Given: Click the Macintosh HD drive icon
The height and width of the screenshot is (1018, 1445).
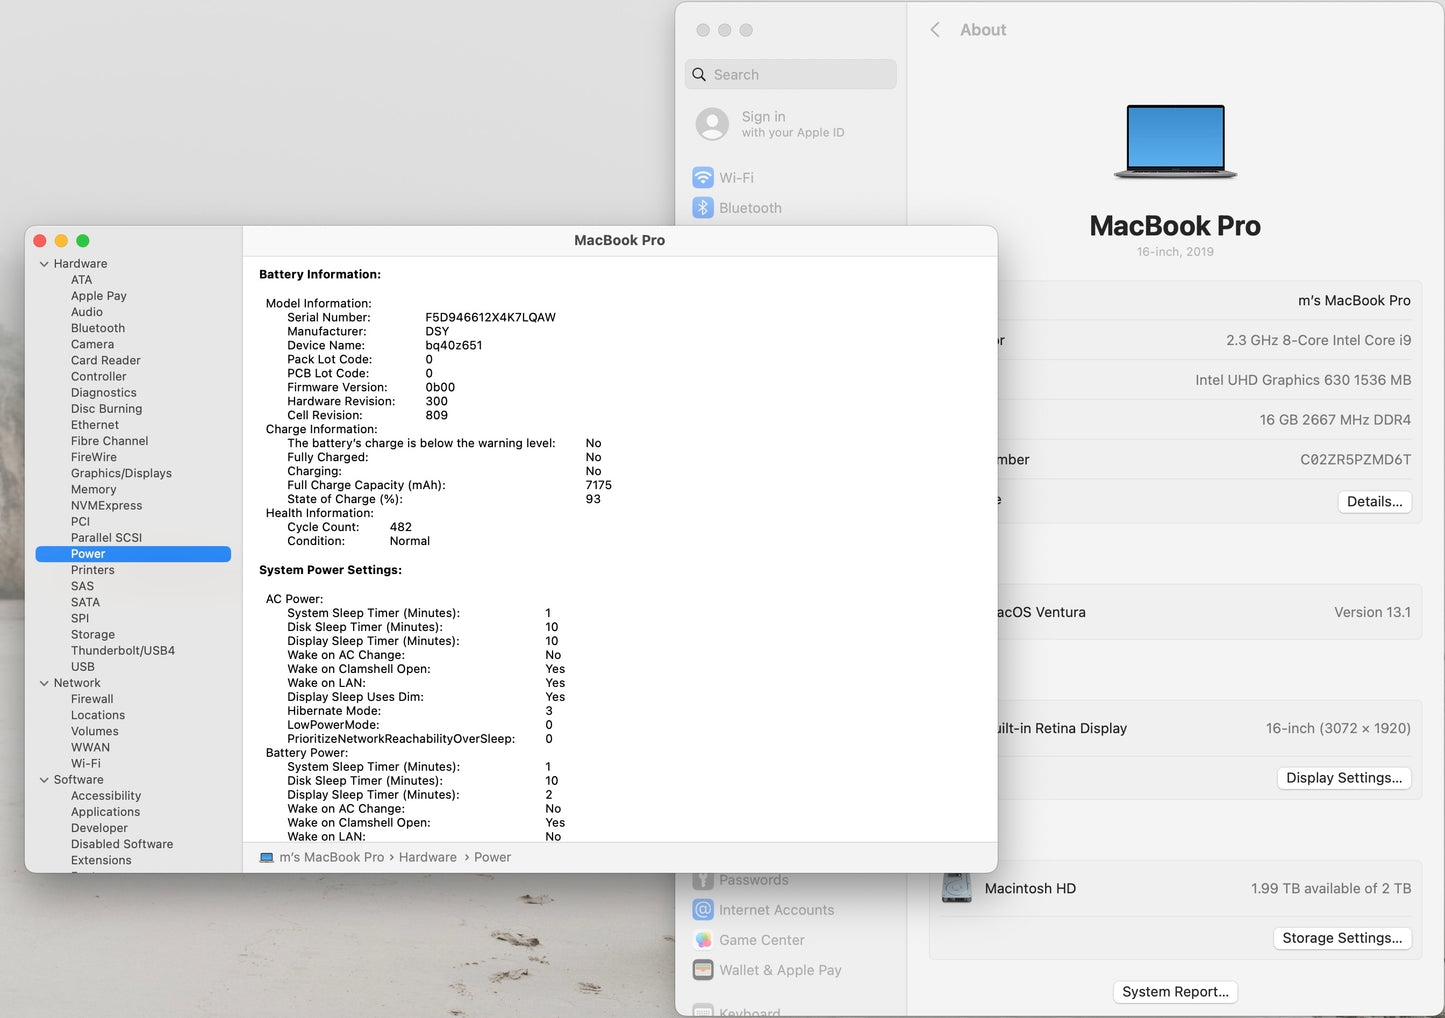Looking at the screenshot, I should tap(956, 886).
